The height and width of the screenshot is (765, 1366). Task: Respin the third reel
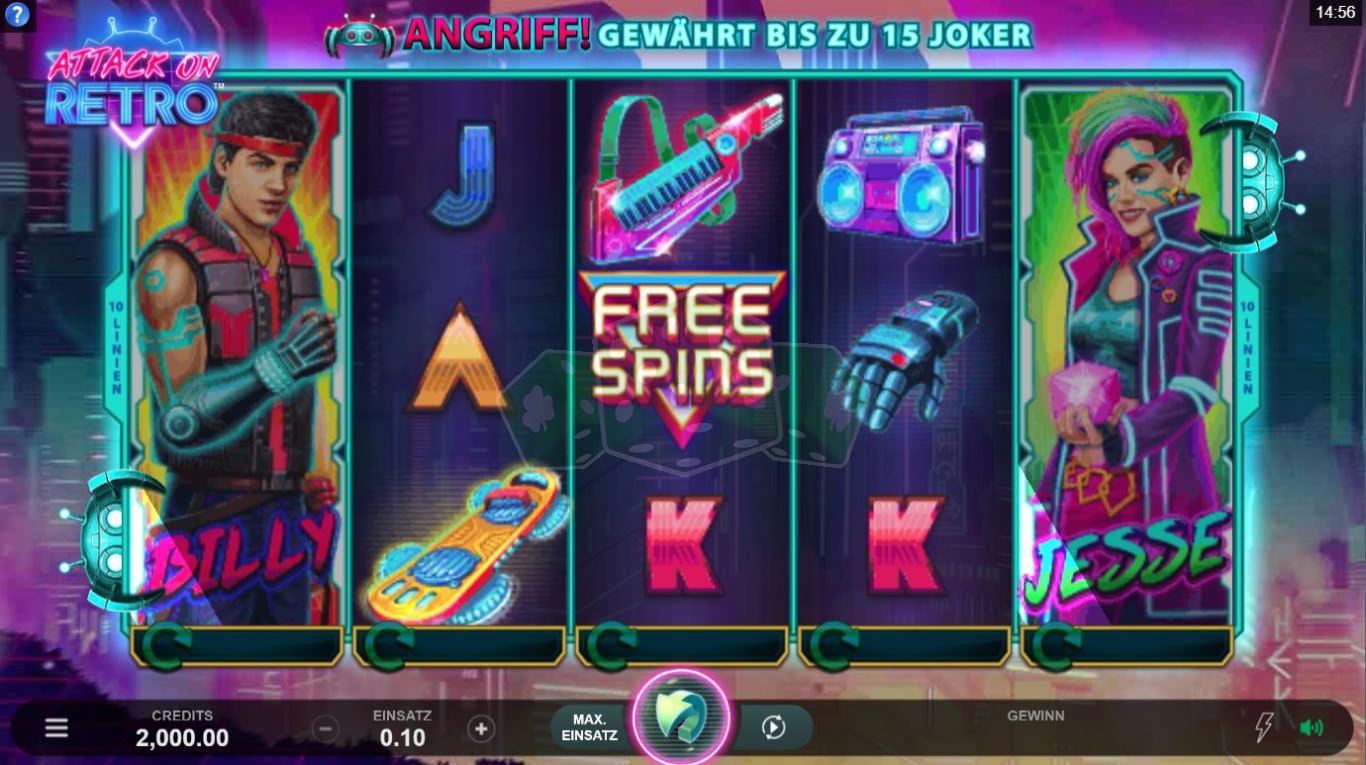683,646
